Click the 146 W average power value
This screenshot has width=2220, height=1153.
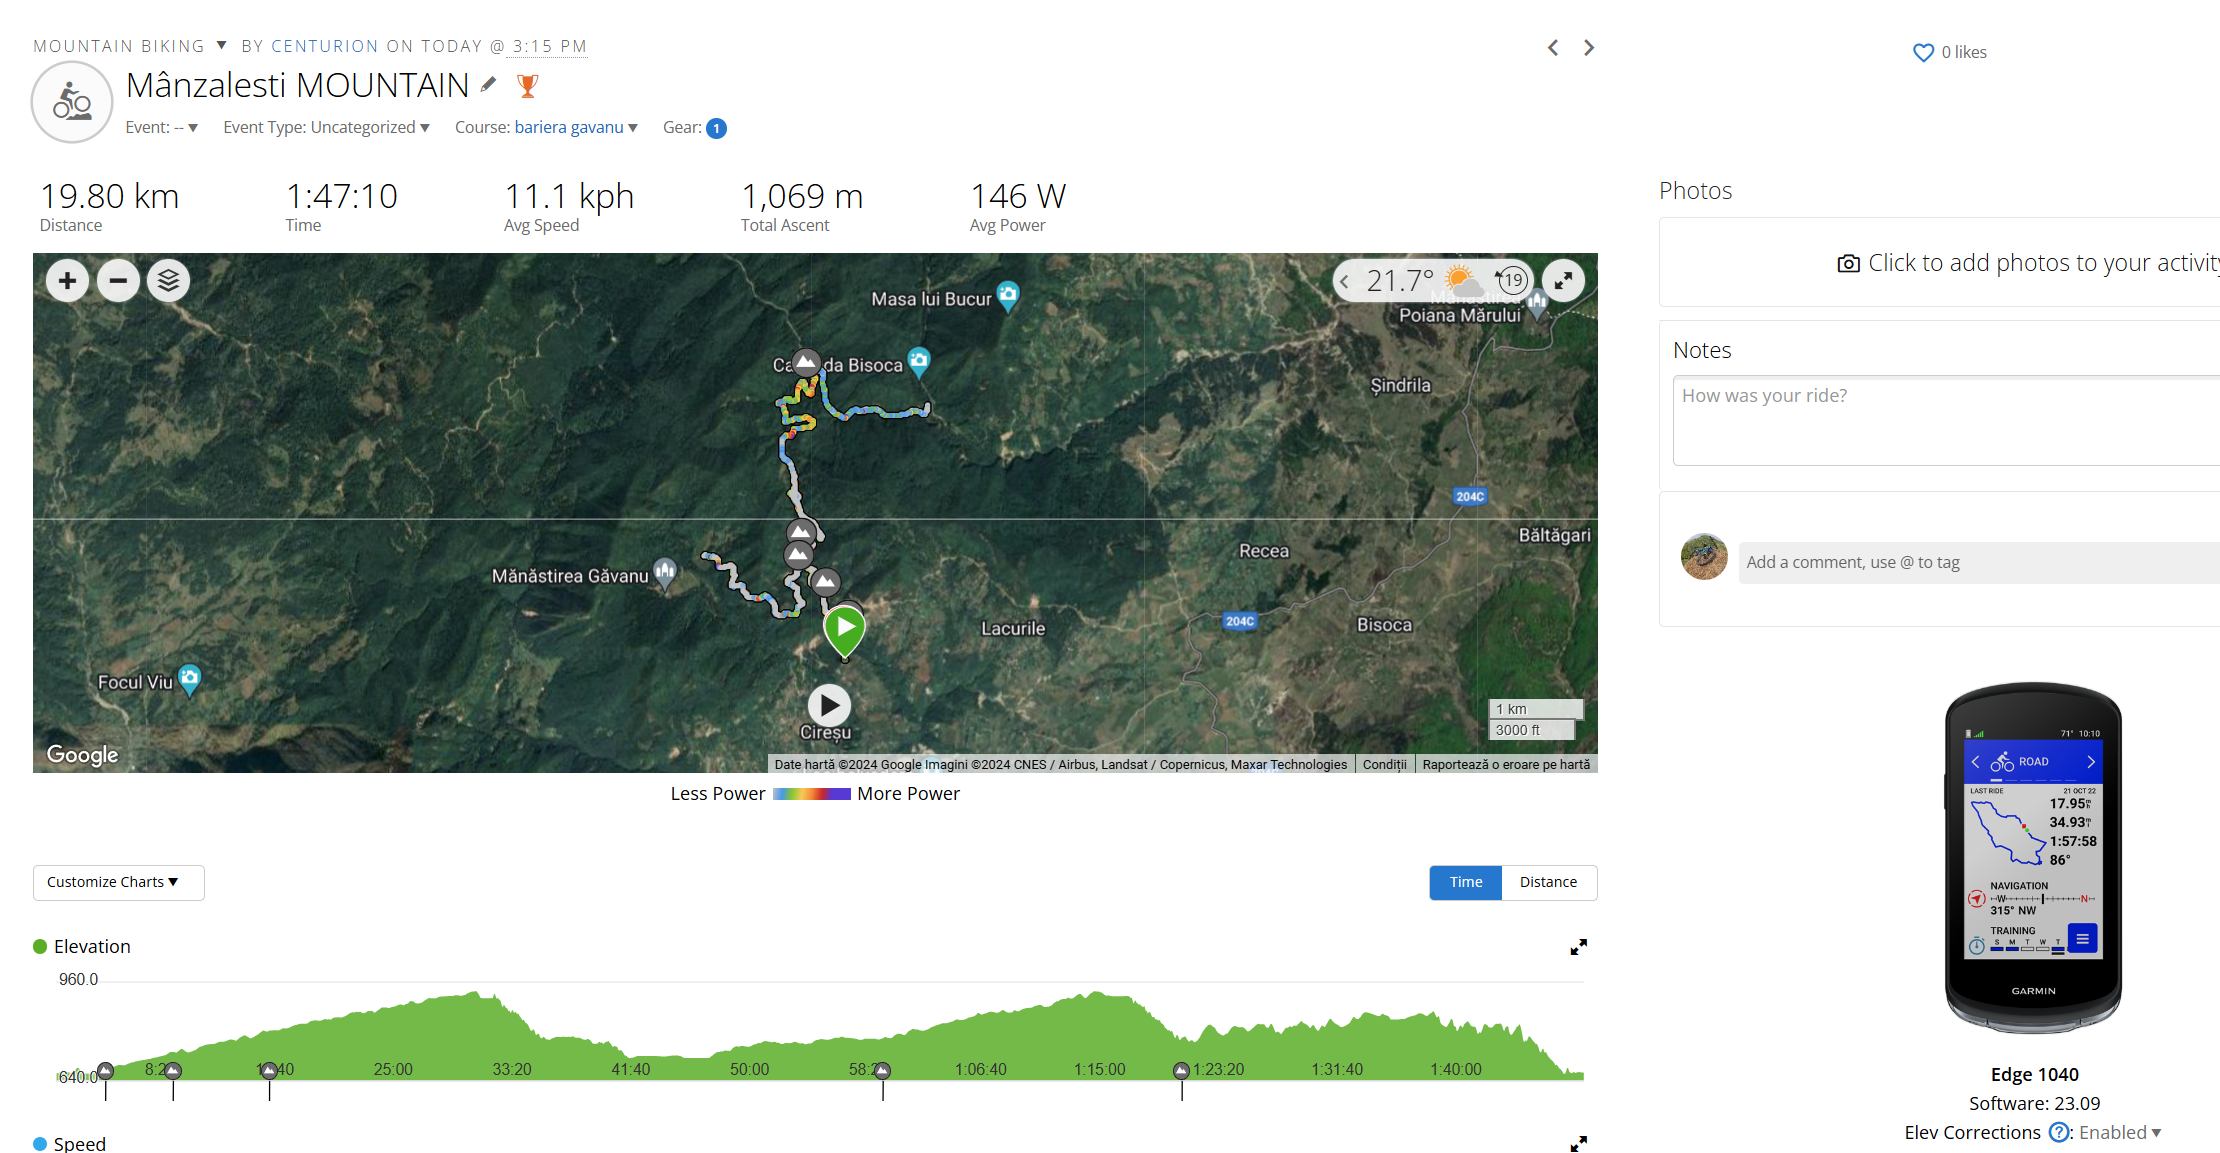tap(1018, 196)
